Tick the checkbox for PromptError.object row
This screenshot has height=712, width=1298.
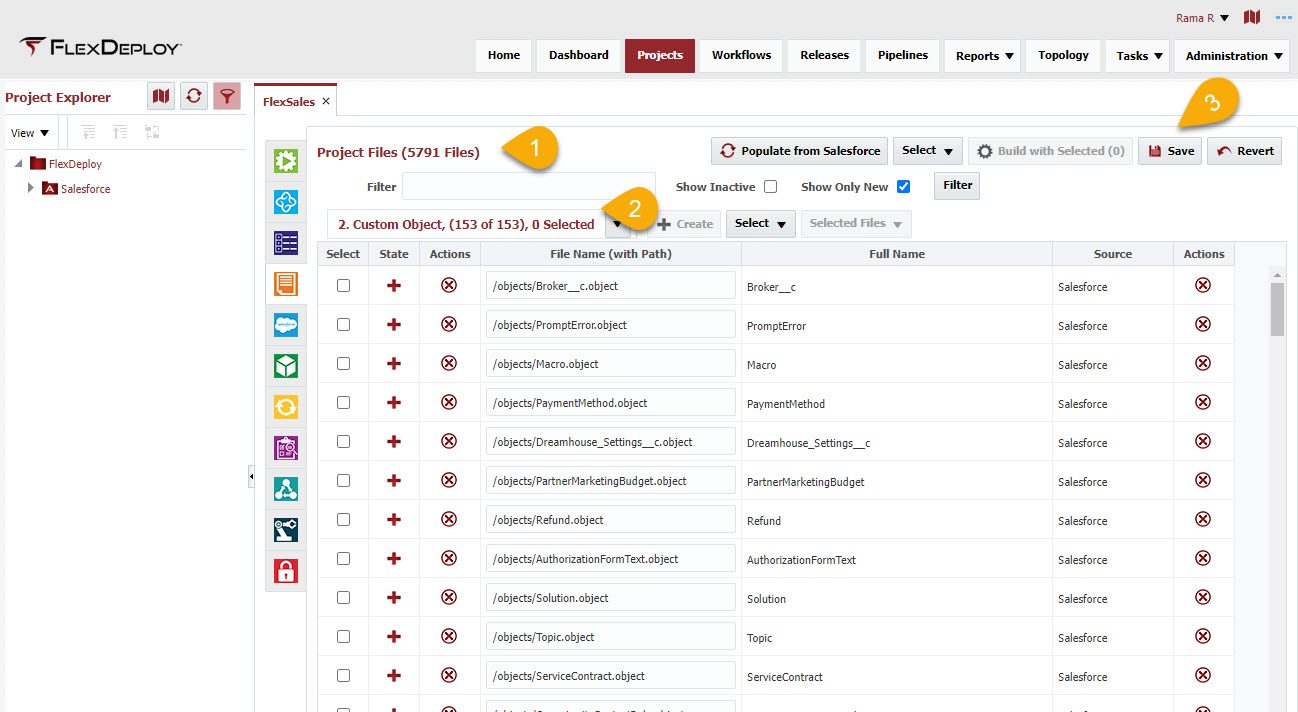pos(343,325)
